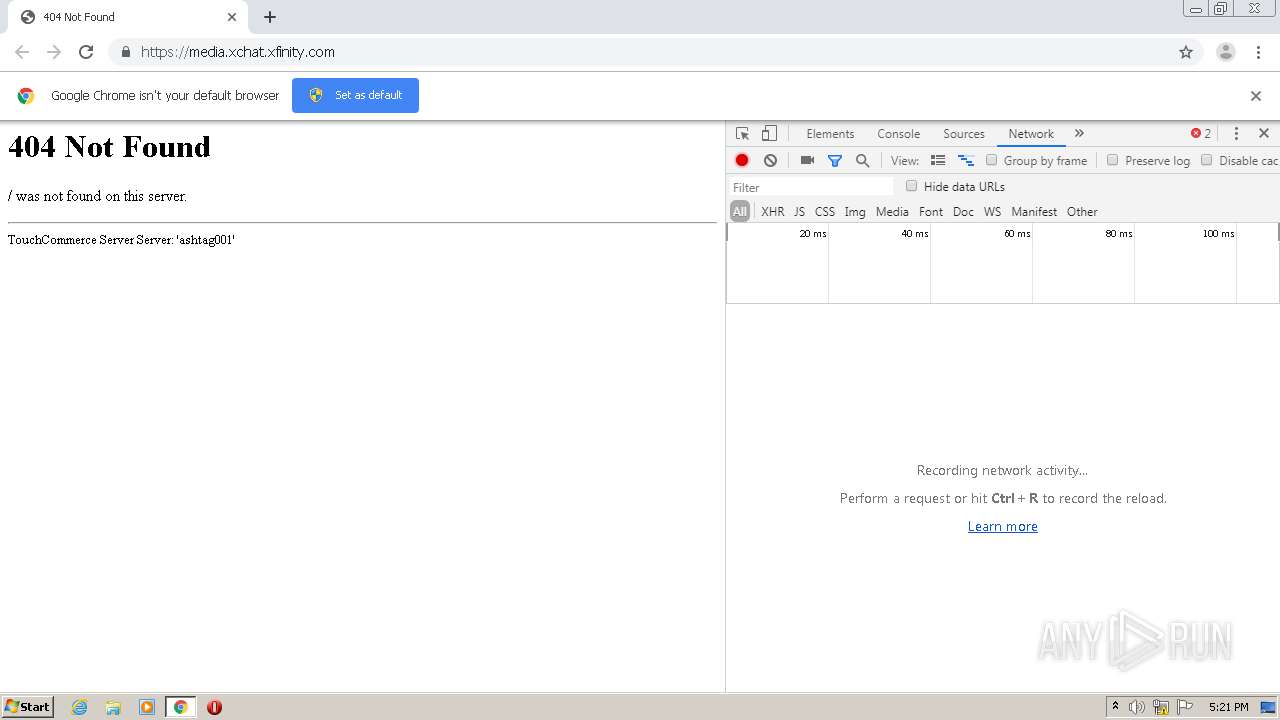The width and height of the screenshot is (1280, 720).
Task: Filter requests by XHR
Action: pos(773,212)
